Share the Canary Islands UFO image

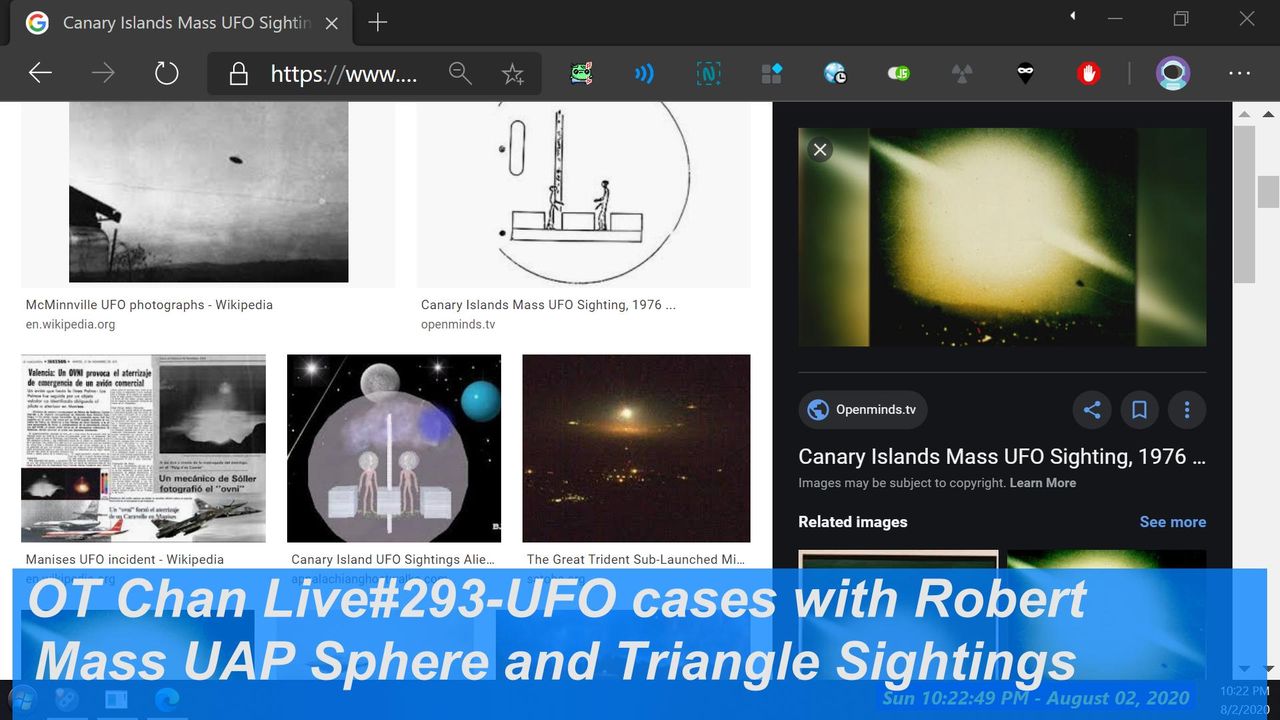pos(1092,410)
